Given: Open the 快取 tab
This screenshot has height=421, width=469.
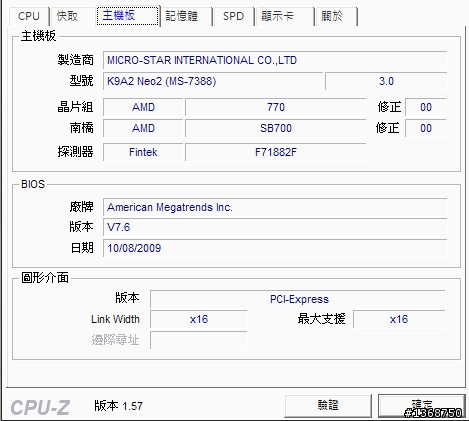Looking at the screenshot, I should tap(68, 16).
